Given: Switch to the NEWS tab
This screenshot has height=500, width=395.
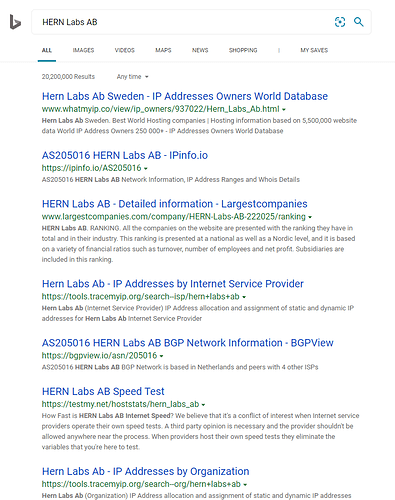Looking at the screenshot, I should click(200, 50).
